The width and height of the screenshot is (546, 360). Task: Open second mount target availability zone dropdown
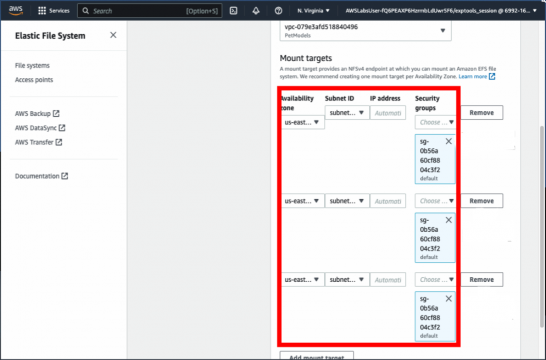[x=302, y=201]
